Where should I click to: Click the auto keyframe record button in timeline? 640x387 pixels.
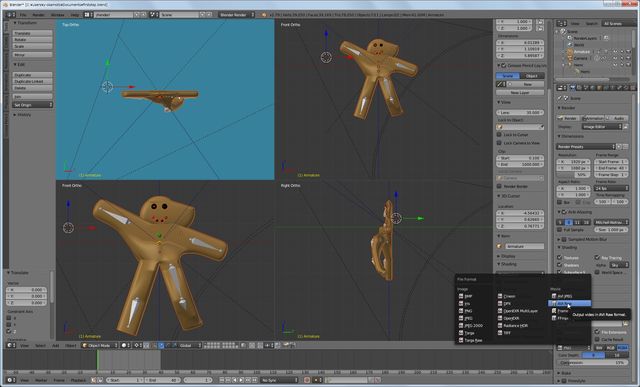[x=307, y=380]
